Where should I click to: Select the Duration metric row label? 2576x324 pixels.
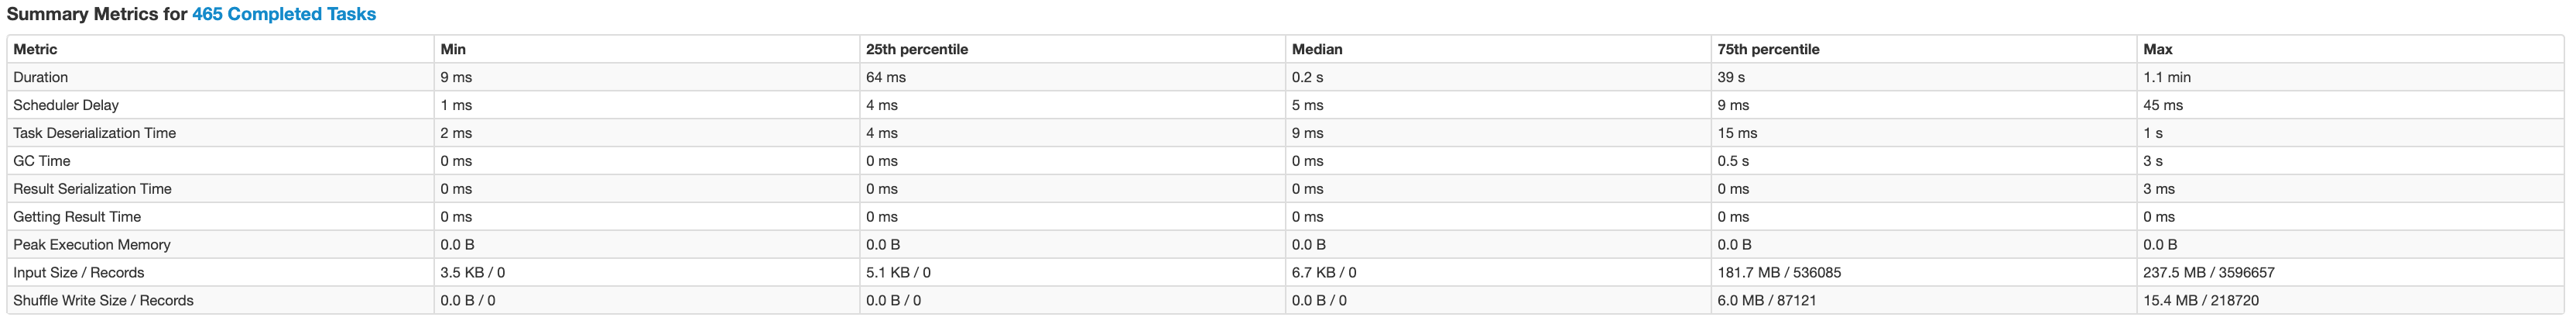click(41, 77)
